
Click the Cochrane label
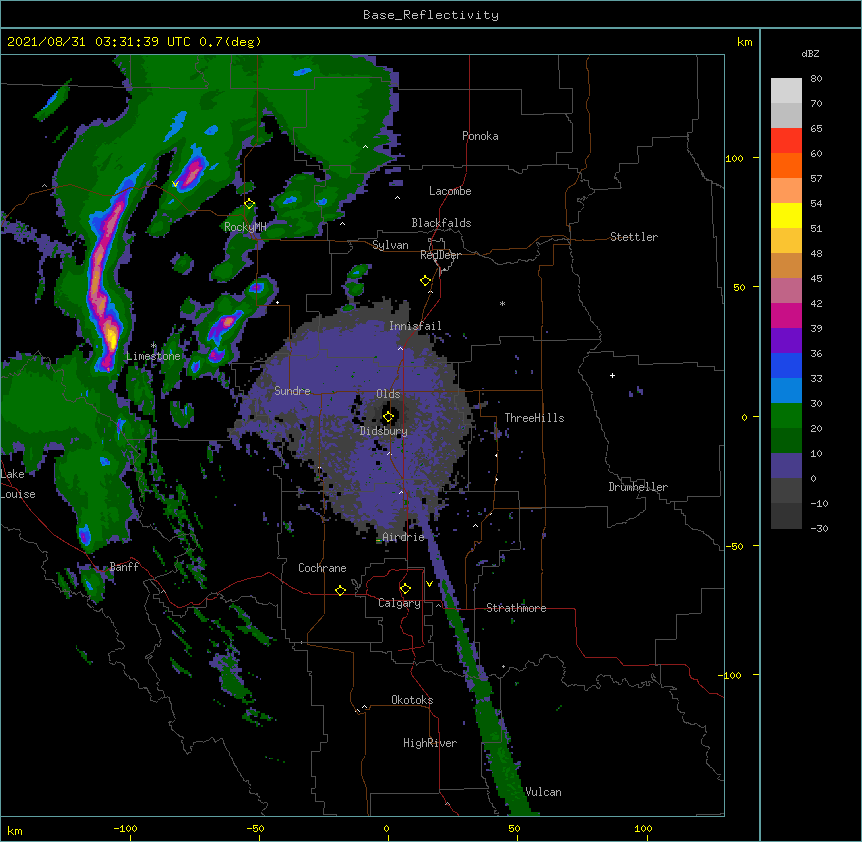pos(322,568)
